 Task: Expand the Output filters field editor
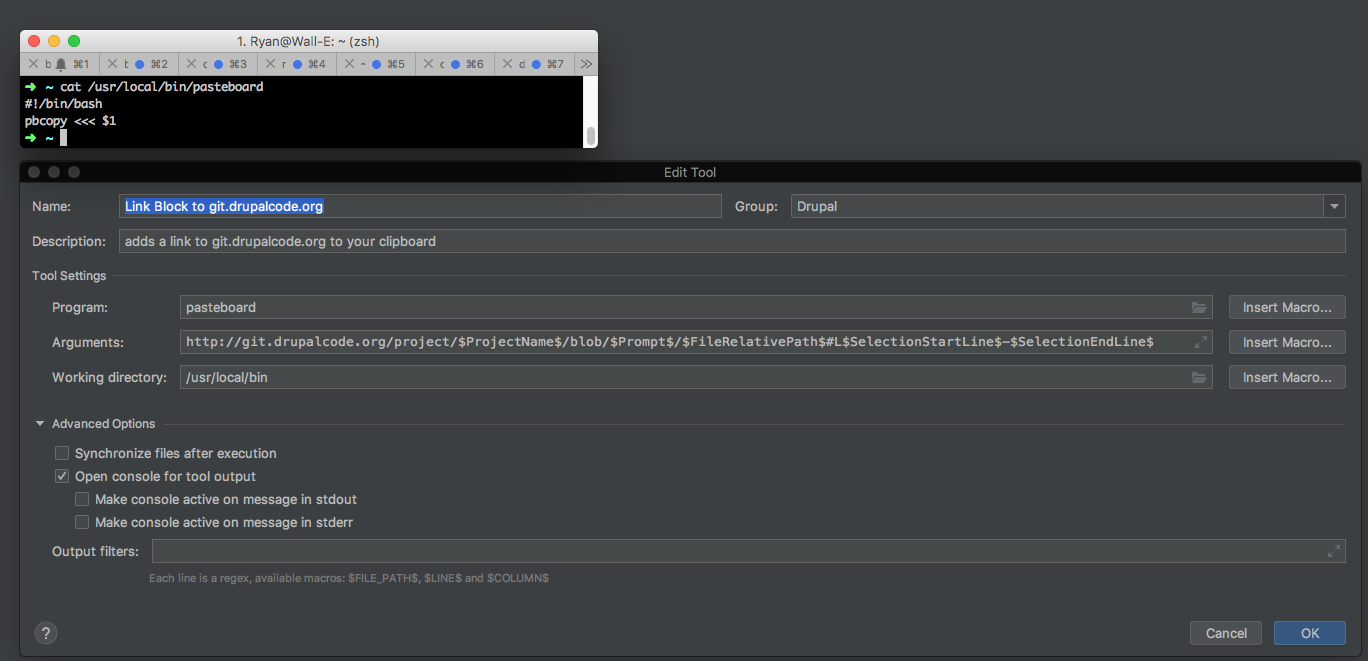[1333, 551]
